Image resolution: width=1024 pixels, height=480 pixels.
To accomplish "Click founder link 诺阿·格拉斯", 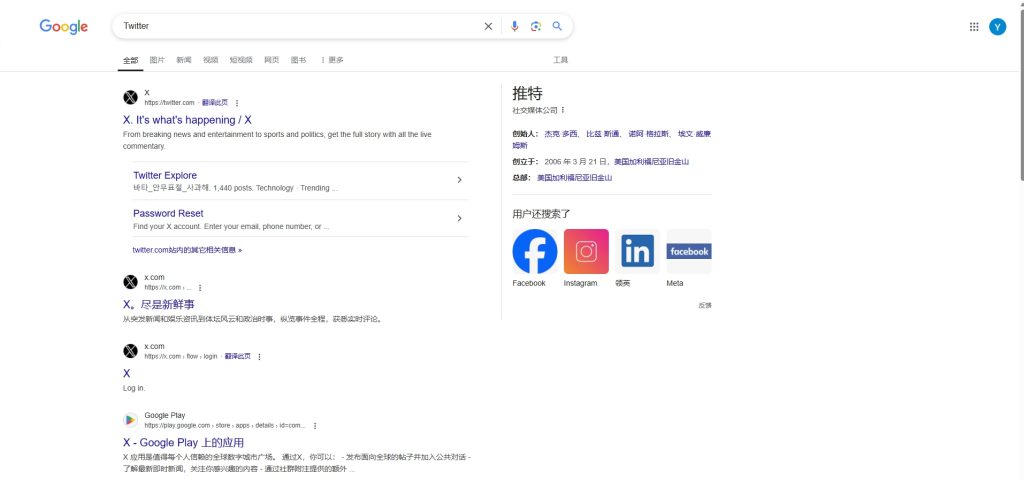I will click(648, 134).
